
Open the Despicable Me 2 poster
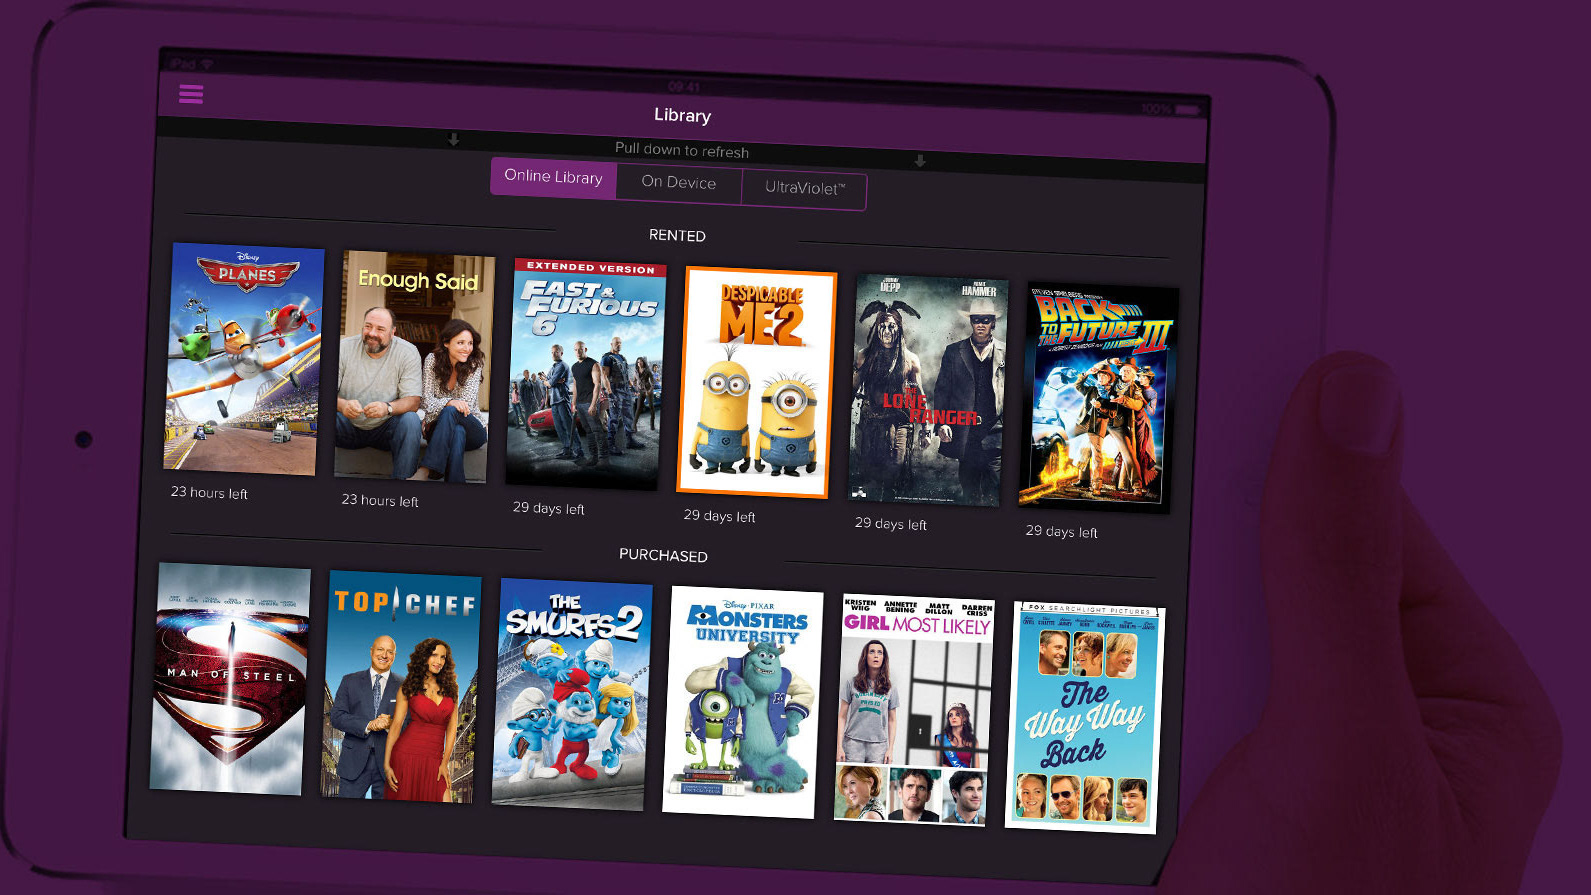(x=756, y=382)
